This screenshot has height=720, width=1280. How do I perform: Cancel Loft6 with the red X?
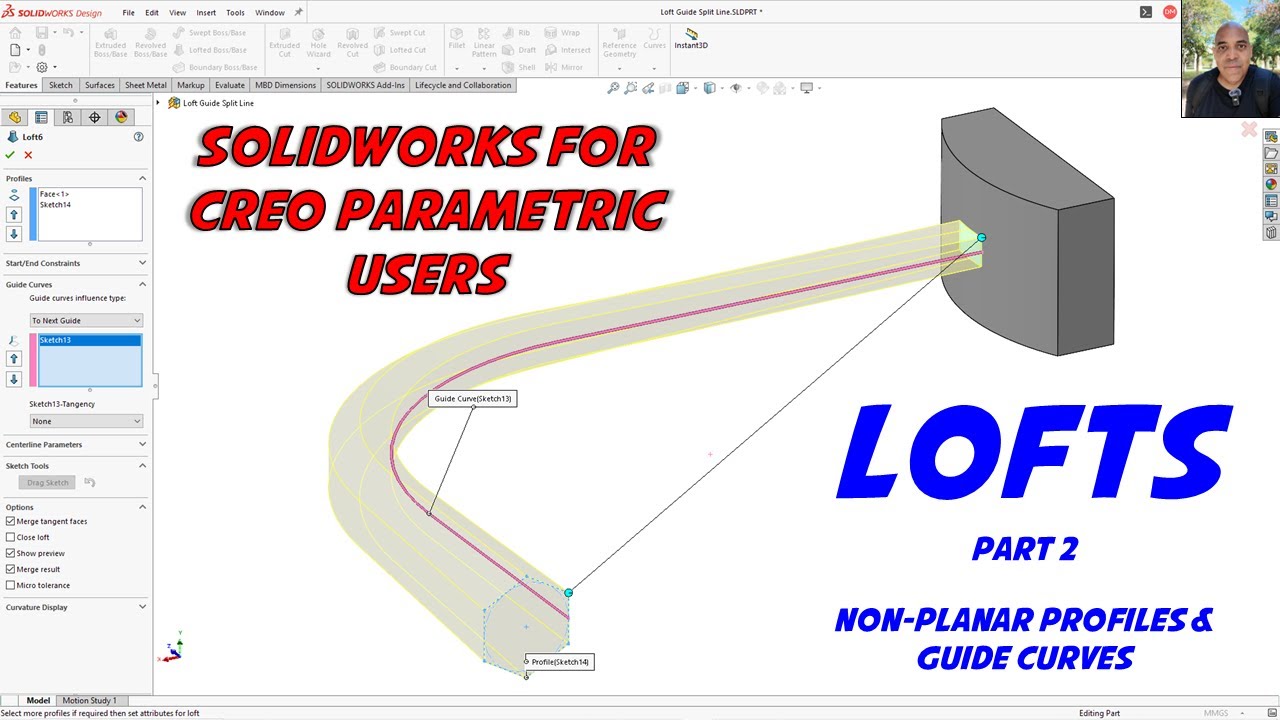click(x=28, y=155)
